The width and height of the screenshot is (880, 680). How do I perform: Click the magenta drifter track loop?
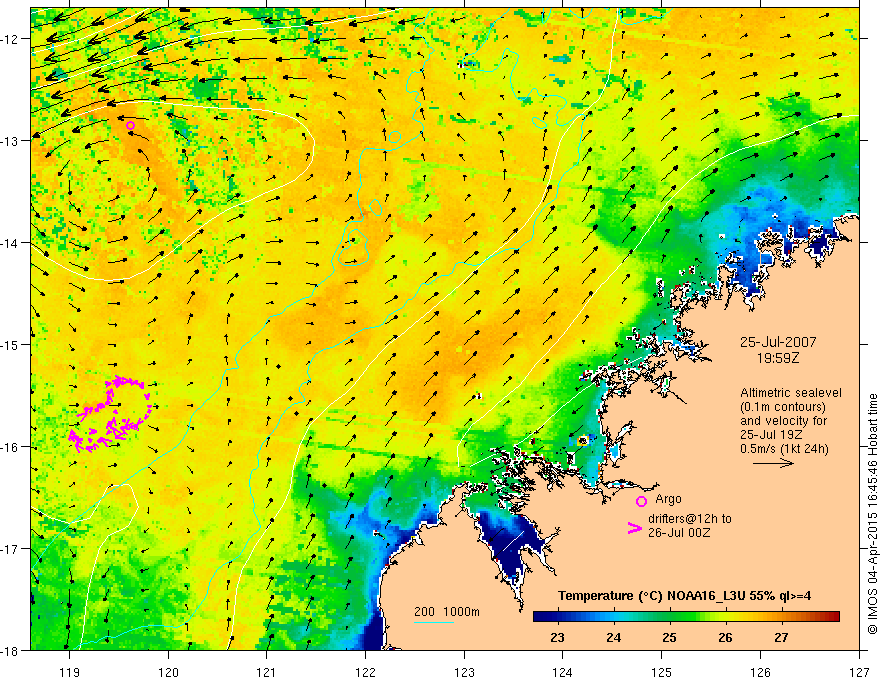[x=109, y=415]
